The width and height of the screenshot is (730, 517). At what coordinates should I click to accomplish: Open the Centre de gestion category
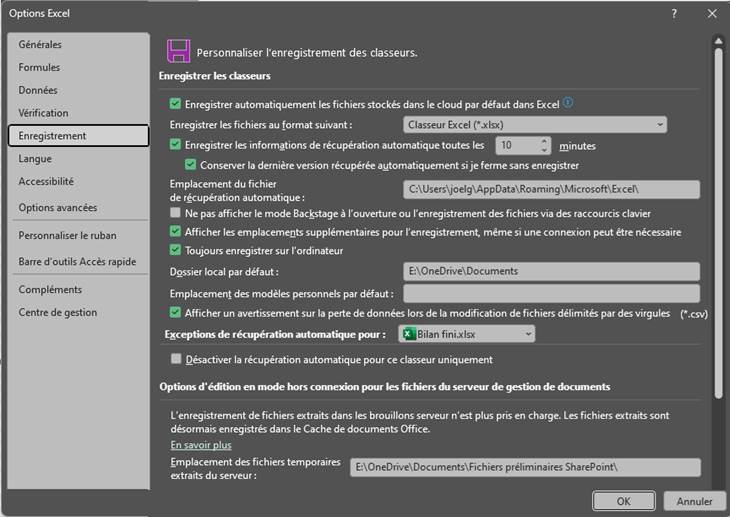(78, 313)
